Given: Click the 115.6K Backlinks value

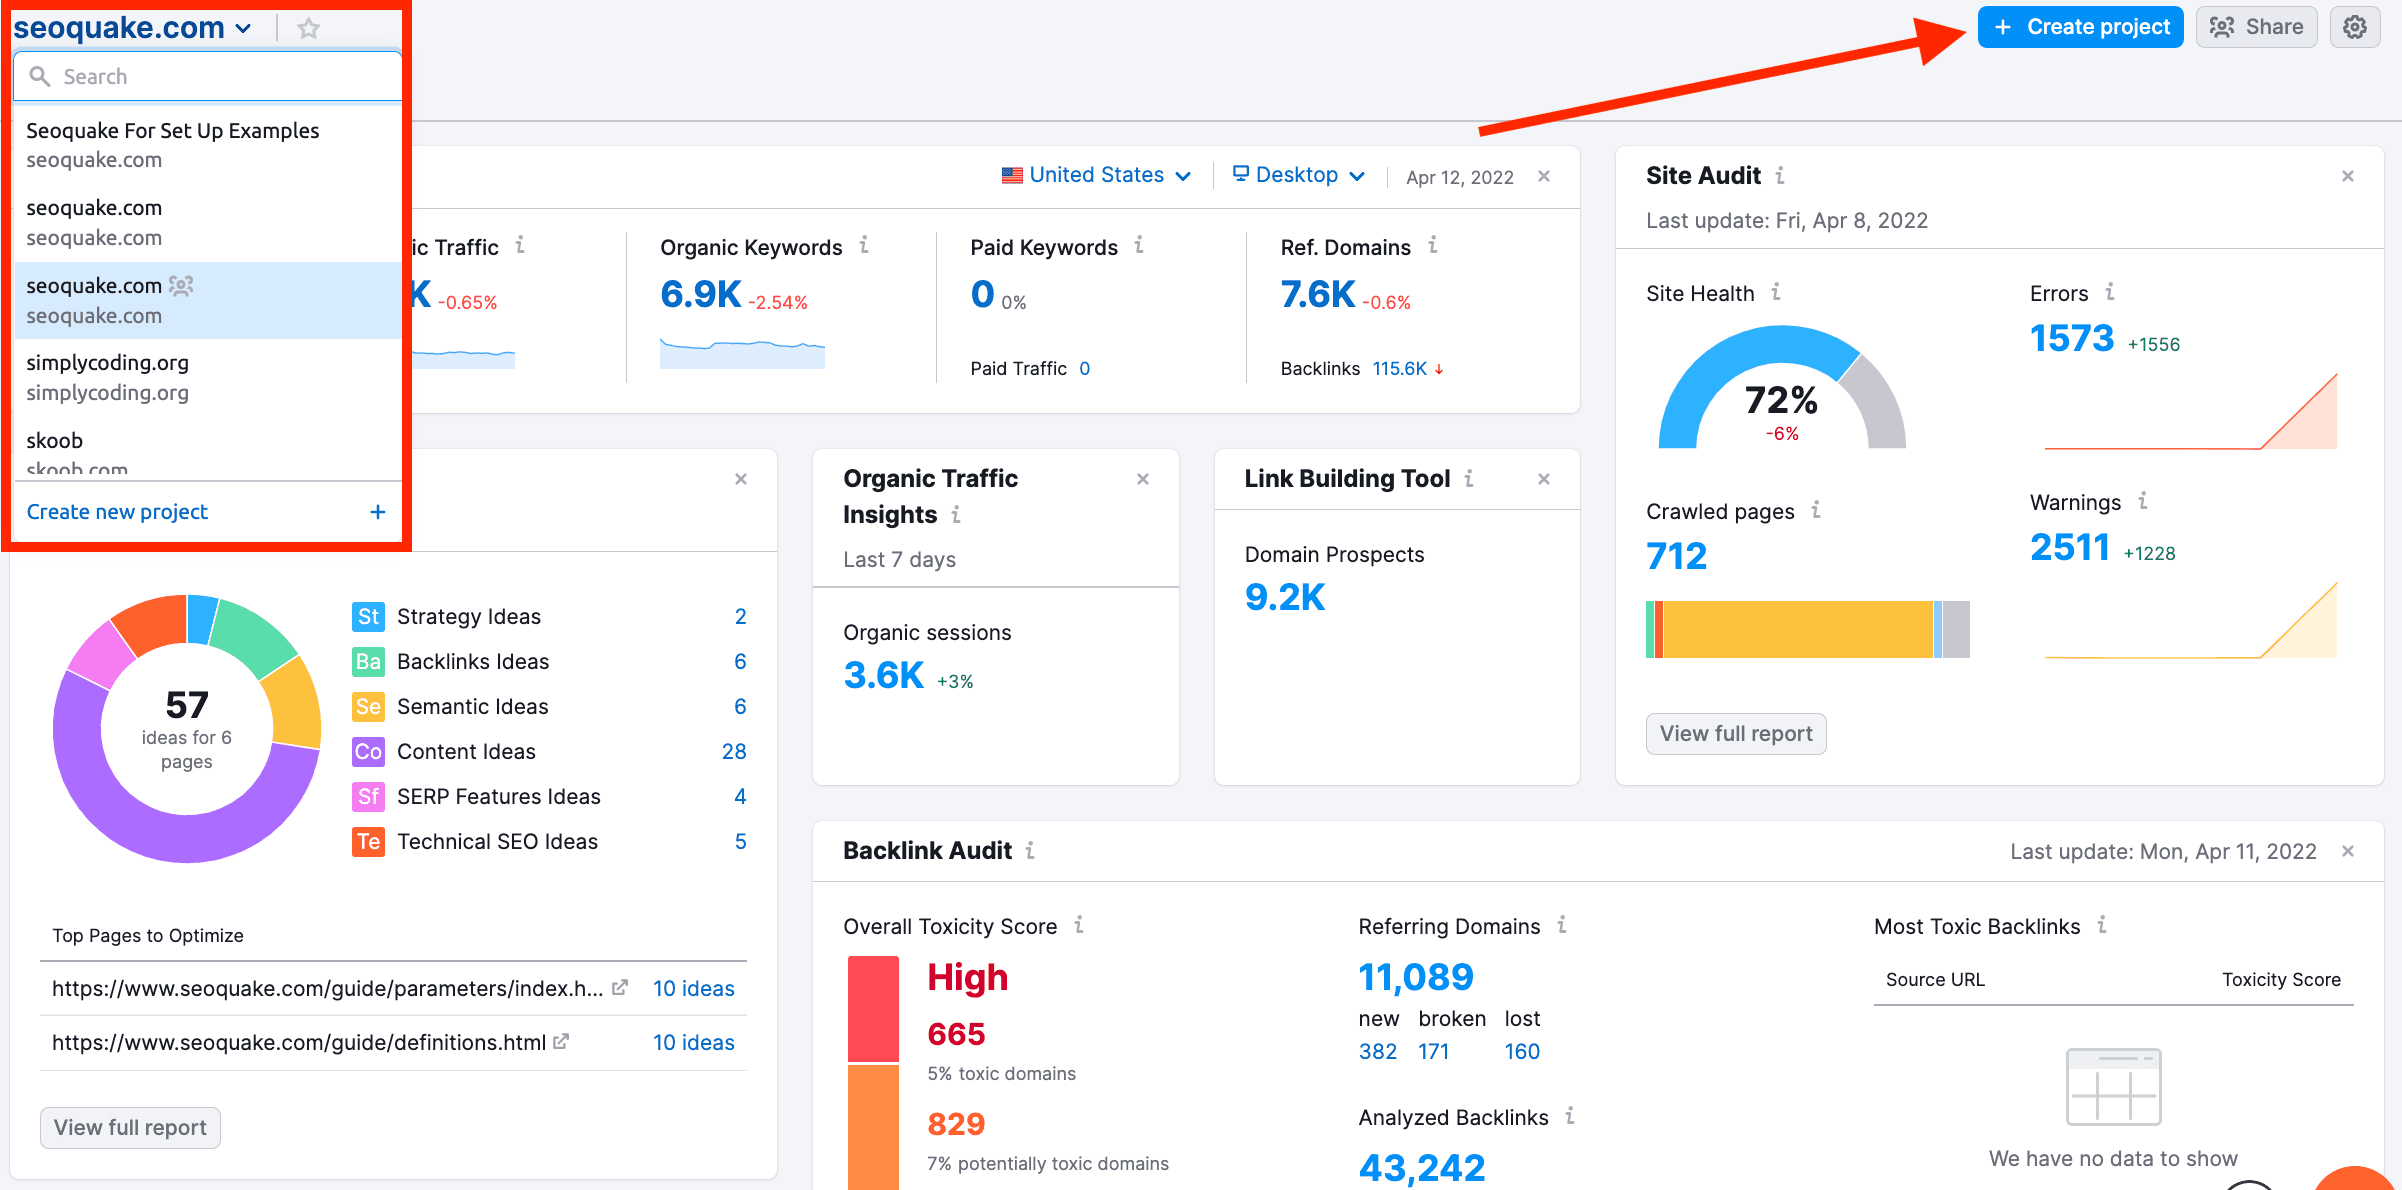Looking at the screenshot, I should coord(1400,369).
